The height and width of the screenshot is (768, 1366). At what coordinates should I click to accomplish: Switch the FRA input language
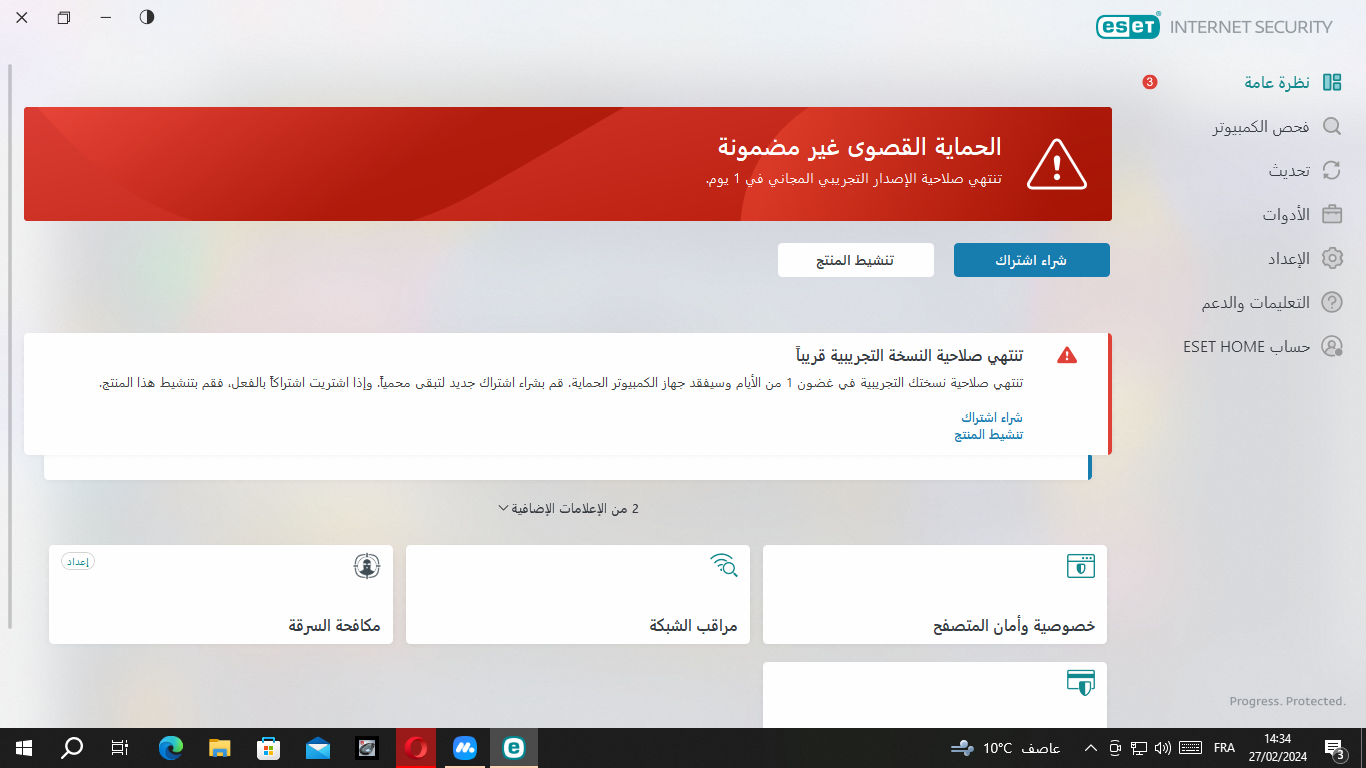[x=1224, y=748]
